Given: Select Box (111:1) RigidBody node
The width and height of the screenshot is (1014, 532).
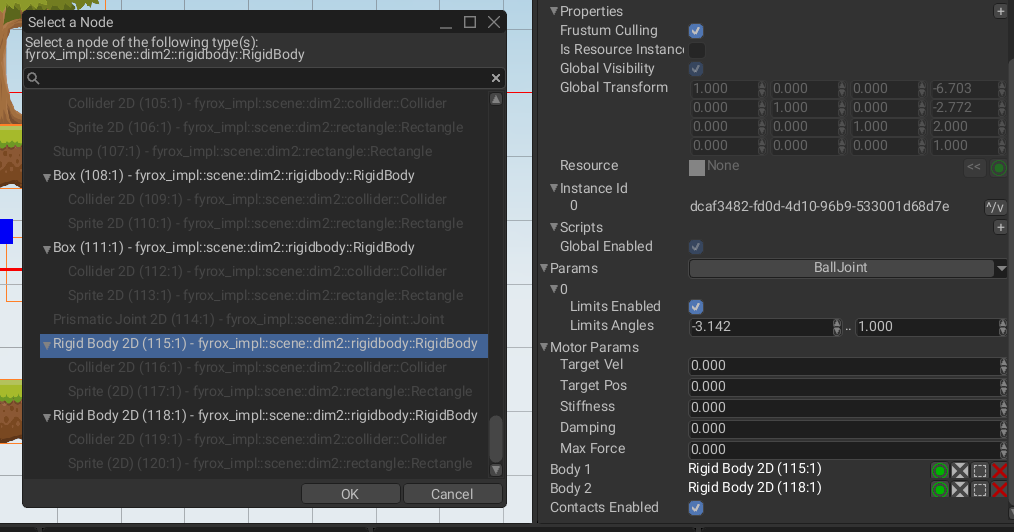Looking at the screenshot, I should [233, 247].
